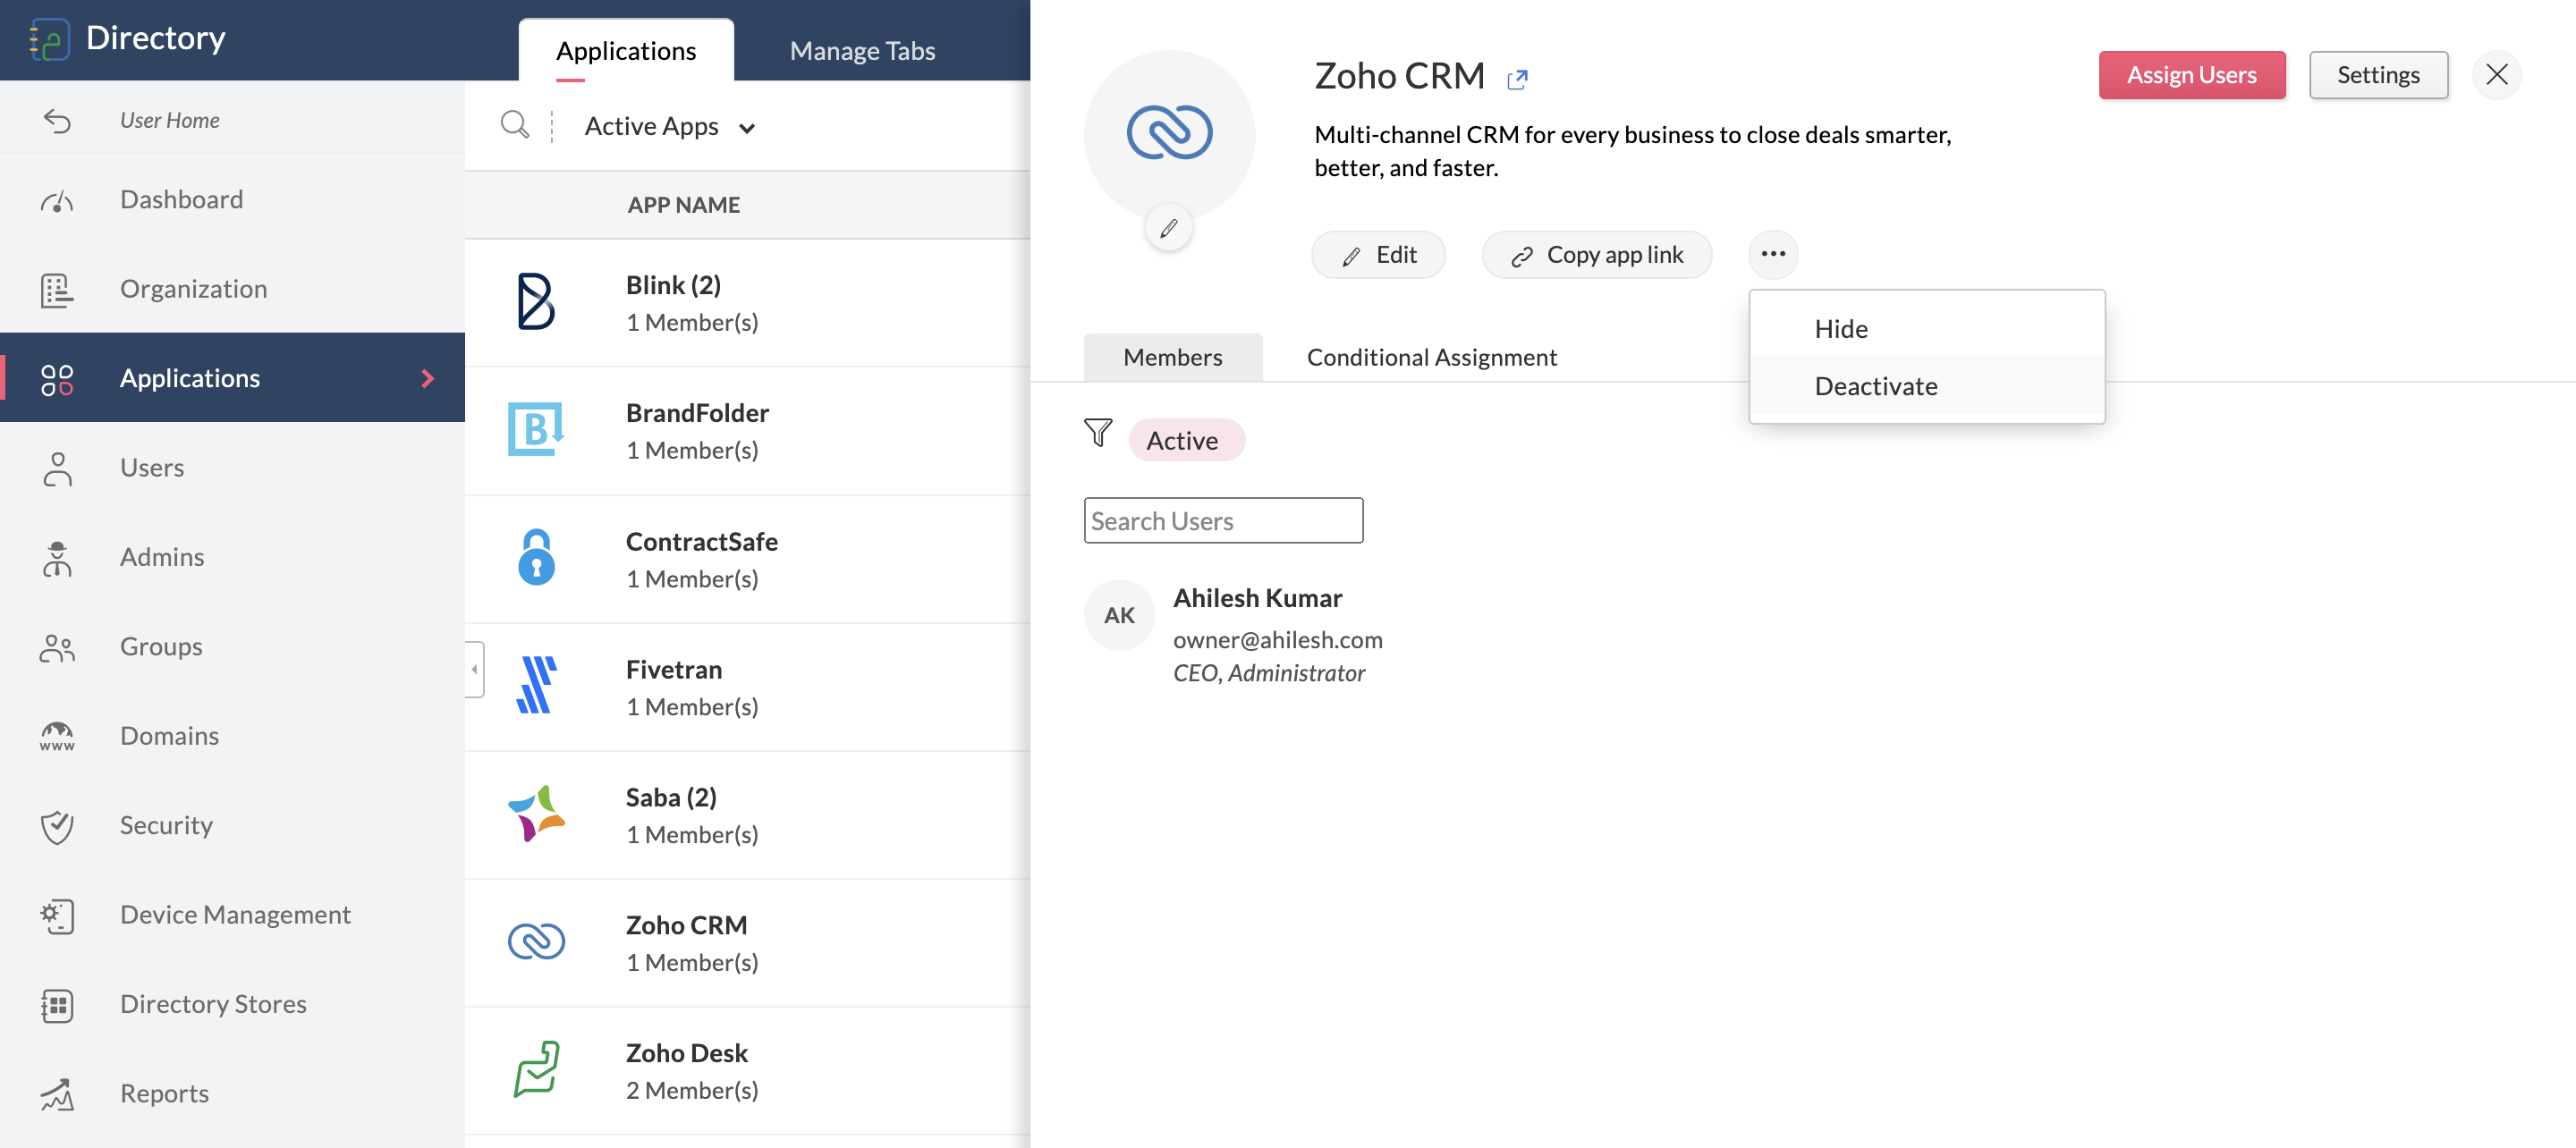Click the search magnifier icon in apps list
Image resolution: width=2576 pixels, height=1148 pixels.
pyautogui.click(x=514, y=125)
